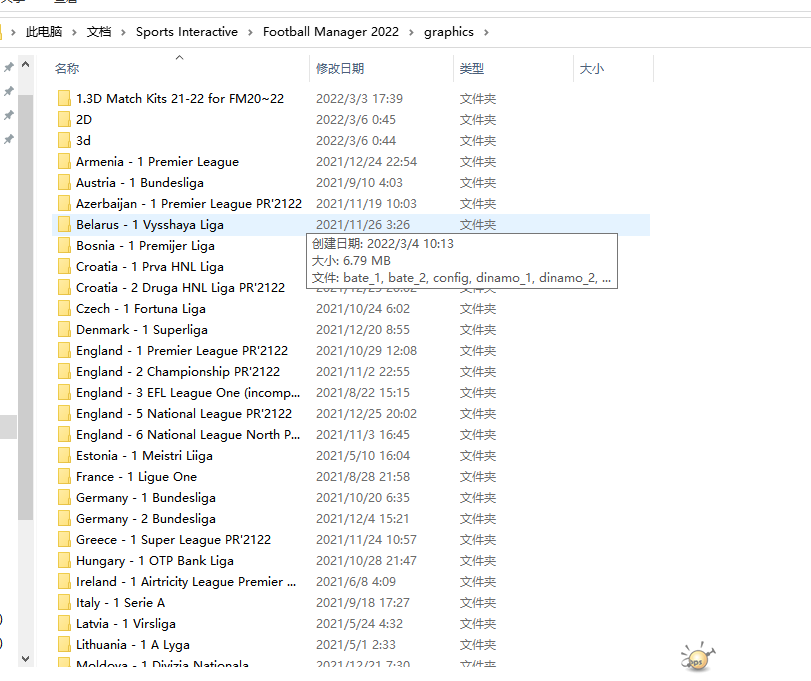811x681 pixels.
Task: Click the folder icon next to Armenia - 1 Premier League
Action: click(64, 162)
